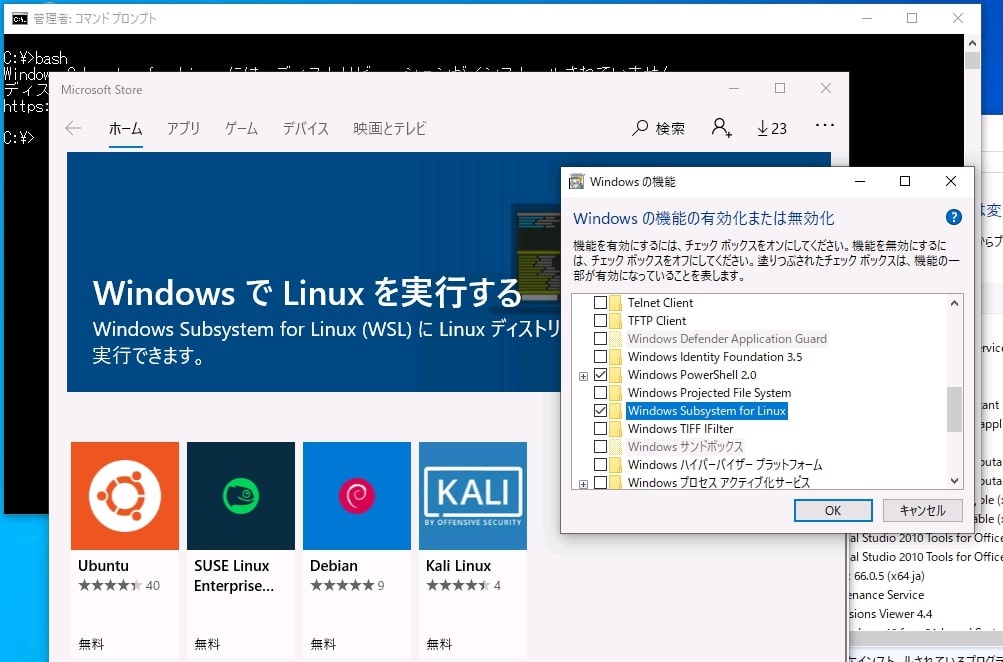Open the account sign-in icon in Store

click(722, 128)
